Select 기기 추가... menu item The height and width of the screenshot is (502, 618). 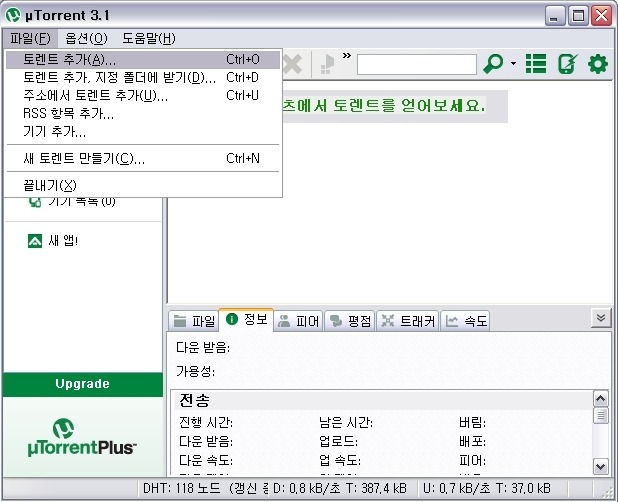point(143,132)
